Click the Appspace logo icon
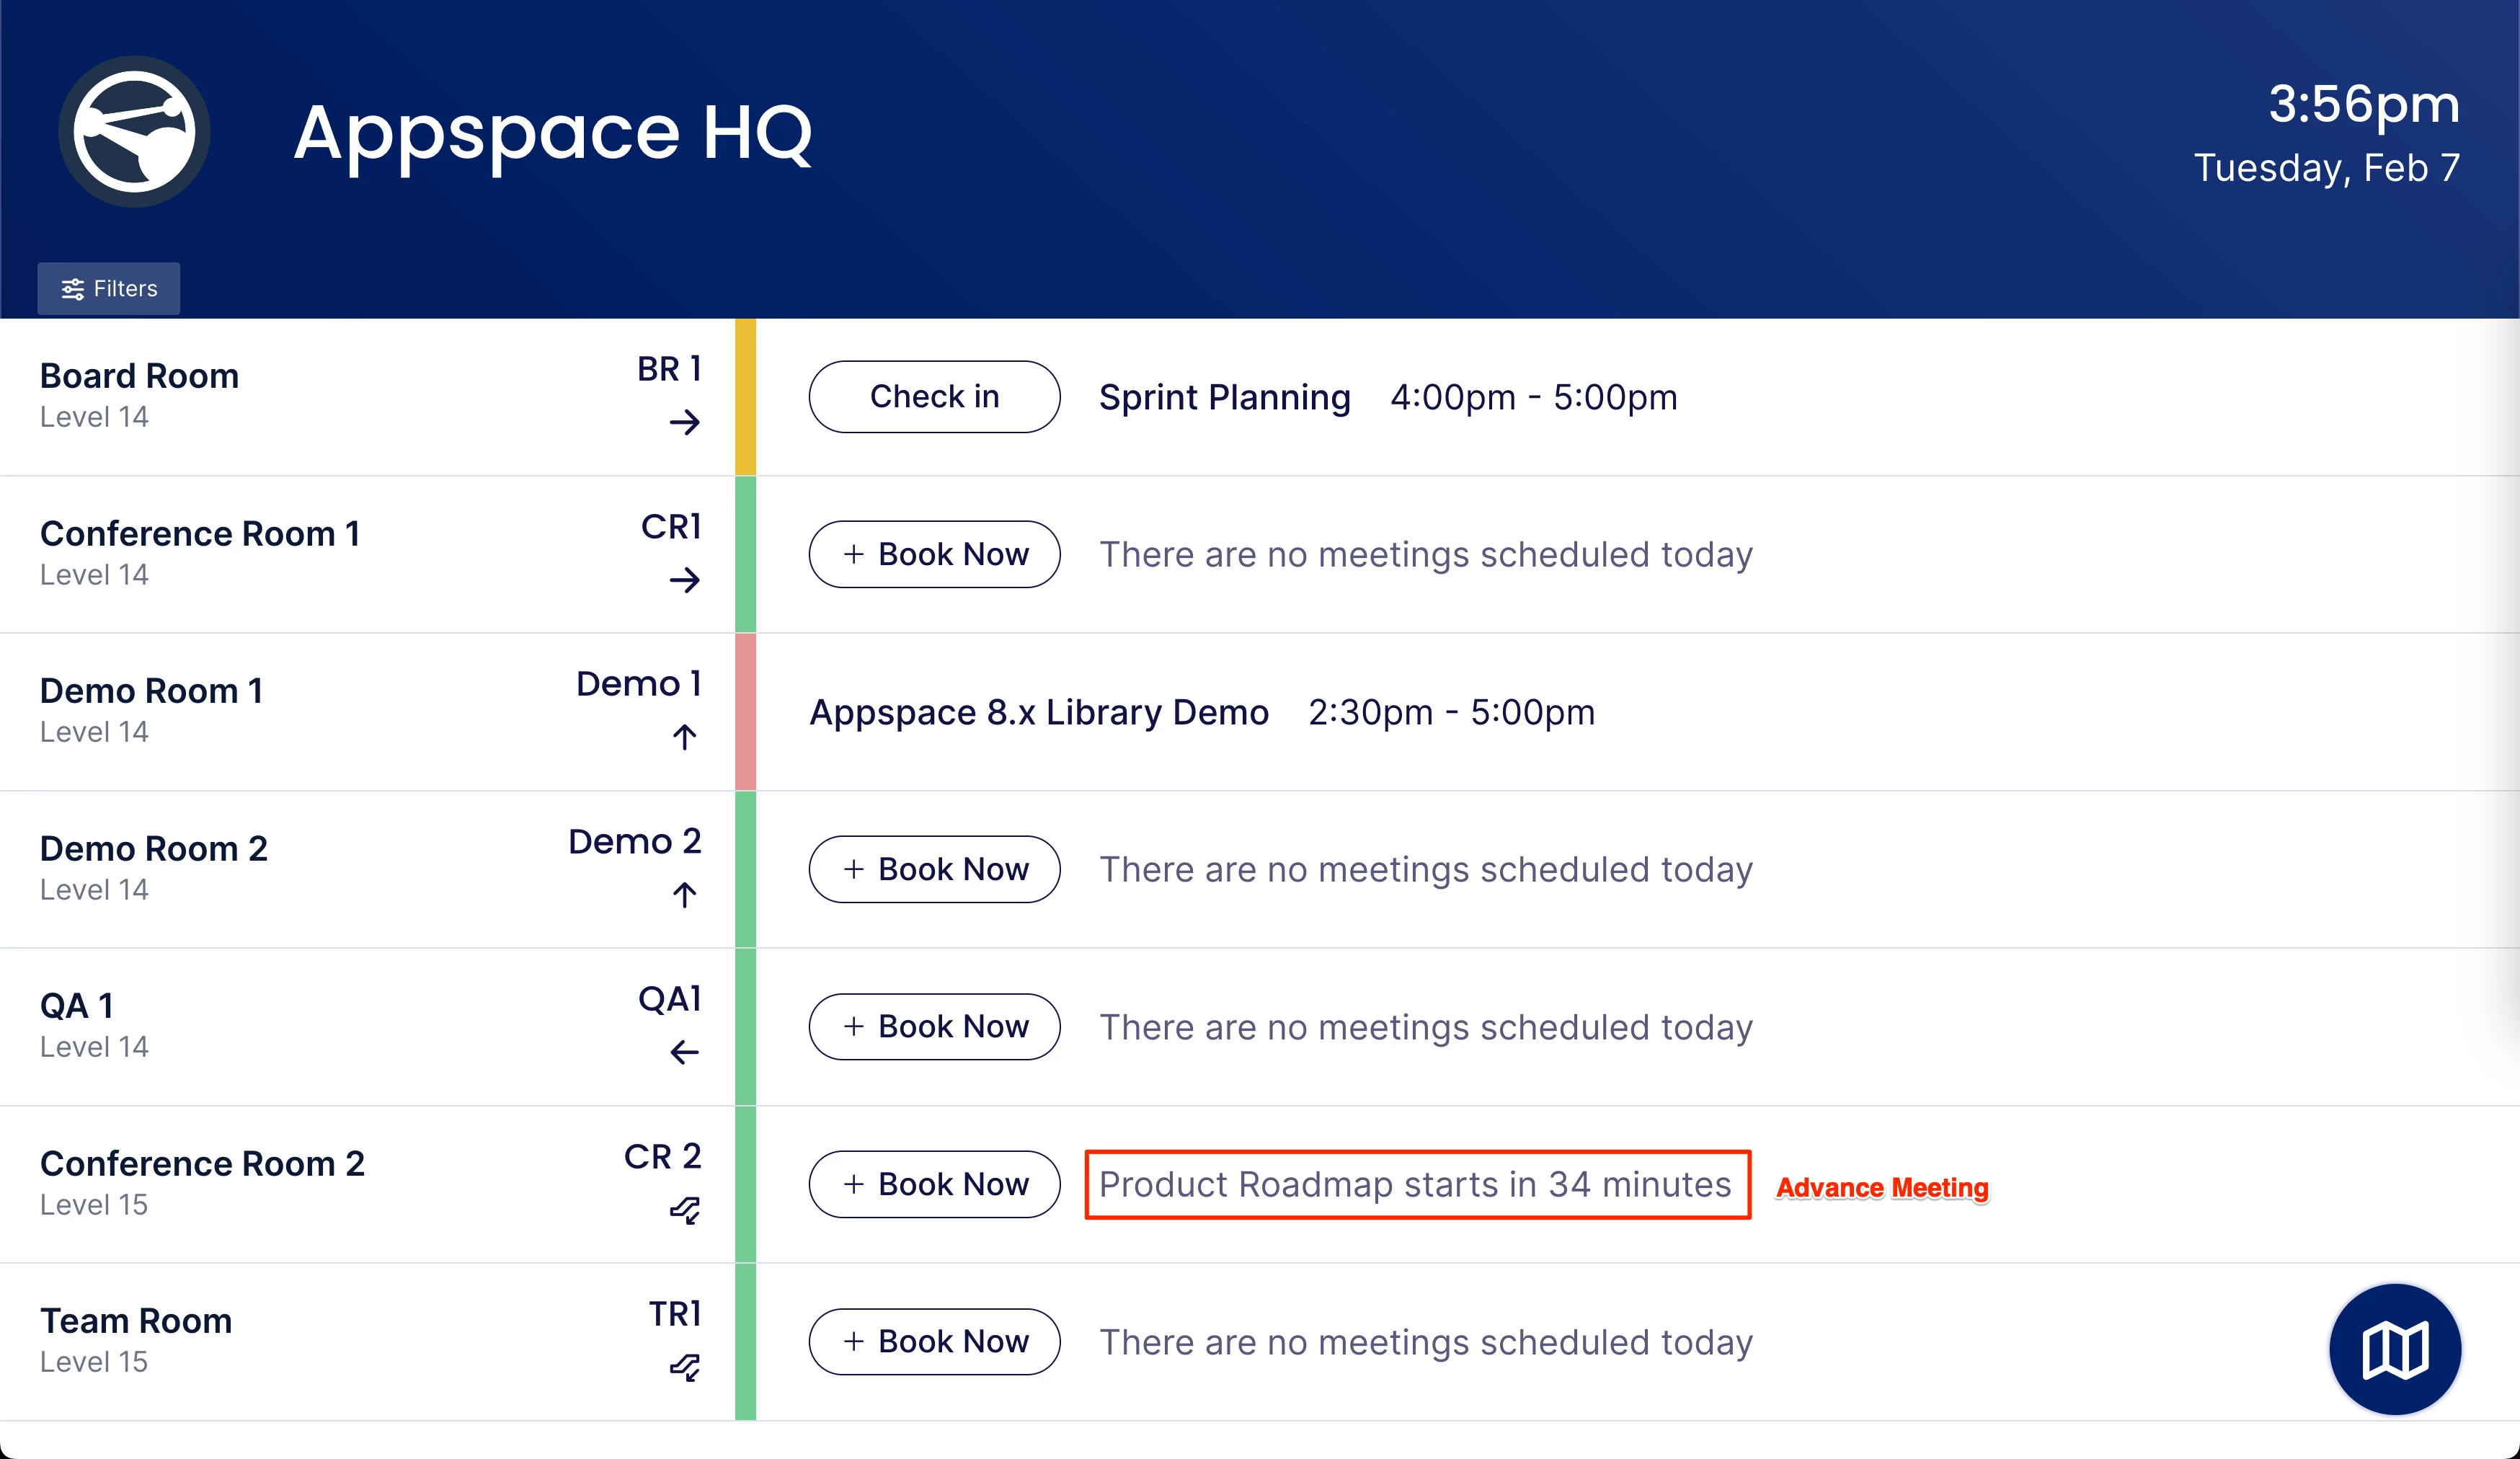2520x1459 pixels. click(x=134, y=132)
